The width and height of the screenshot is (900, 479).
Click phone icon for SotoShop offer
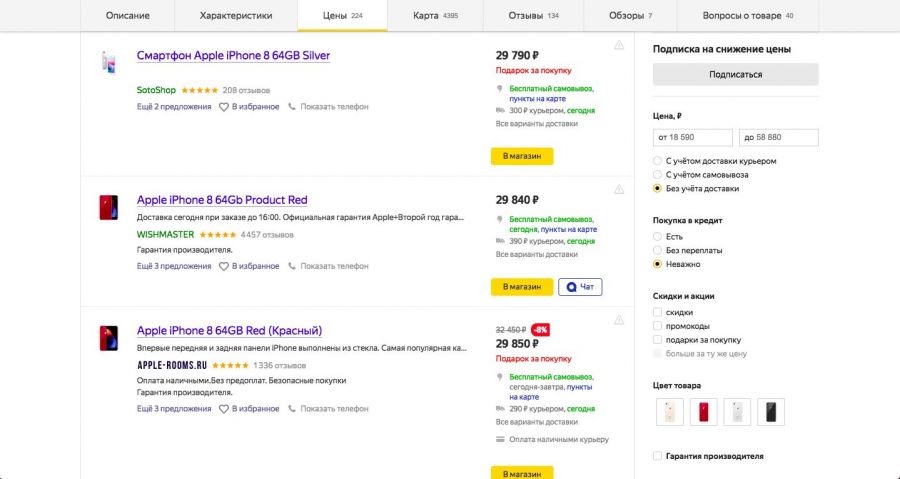292,107
